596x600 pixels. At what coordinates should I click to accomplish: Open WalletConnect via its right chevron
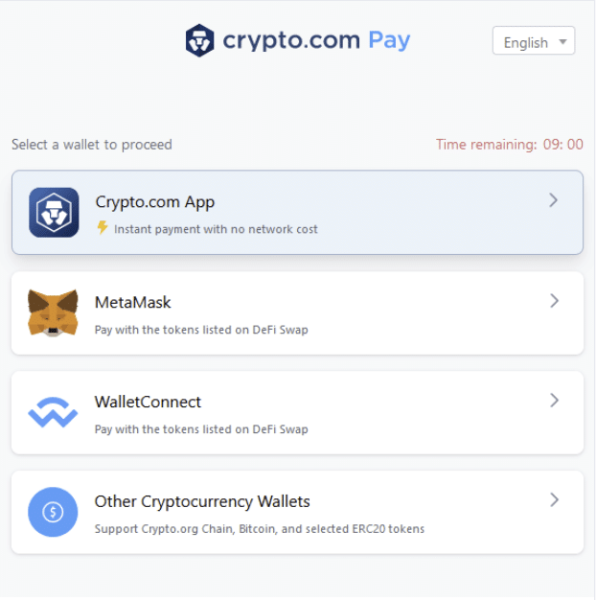coord(554,400)
